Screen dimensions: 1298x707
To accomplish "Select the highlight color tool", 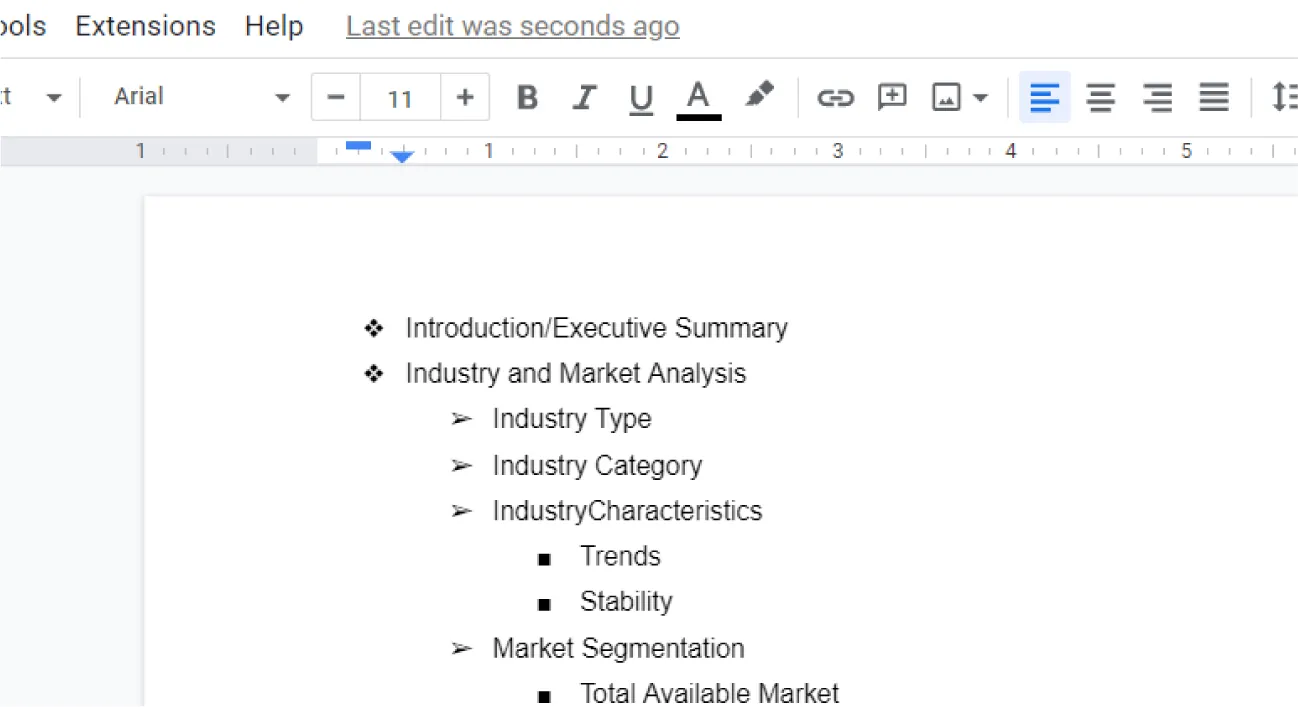I will (759, 97).
